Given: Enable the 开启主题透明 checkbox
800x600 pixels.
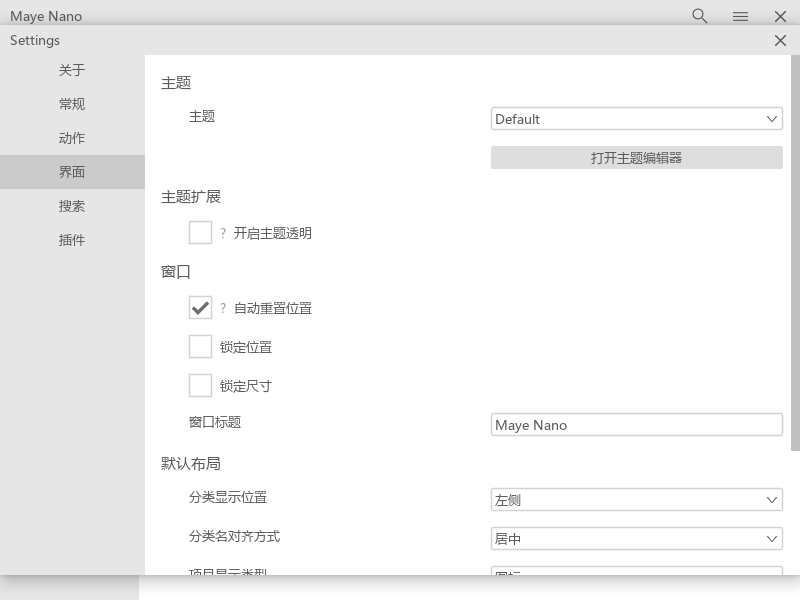Looking at the screenshot, I should [200, 232].
